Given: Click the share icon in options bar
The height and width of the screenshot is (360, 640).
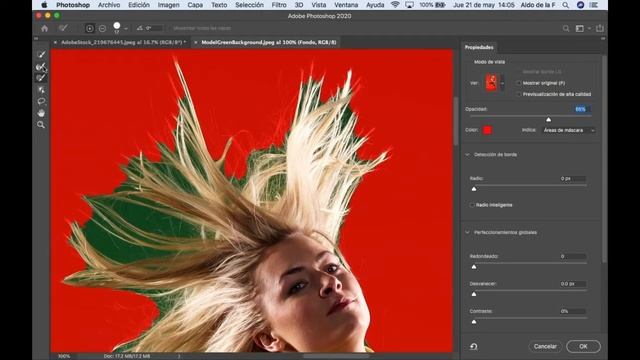Looking at the screenshot, I should 600,28.
